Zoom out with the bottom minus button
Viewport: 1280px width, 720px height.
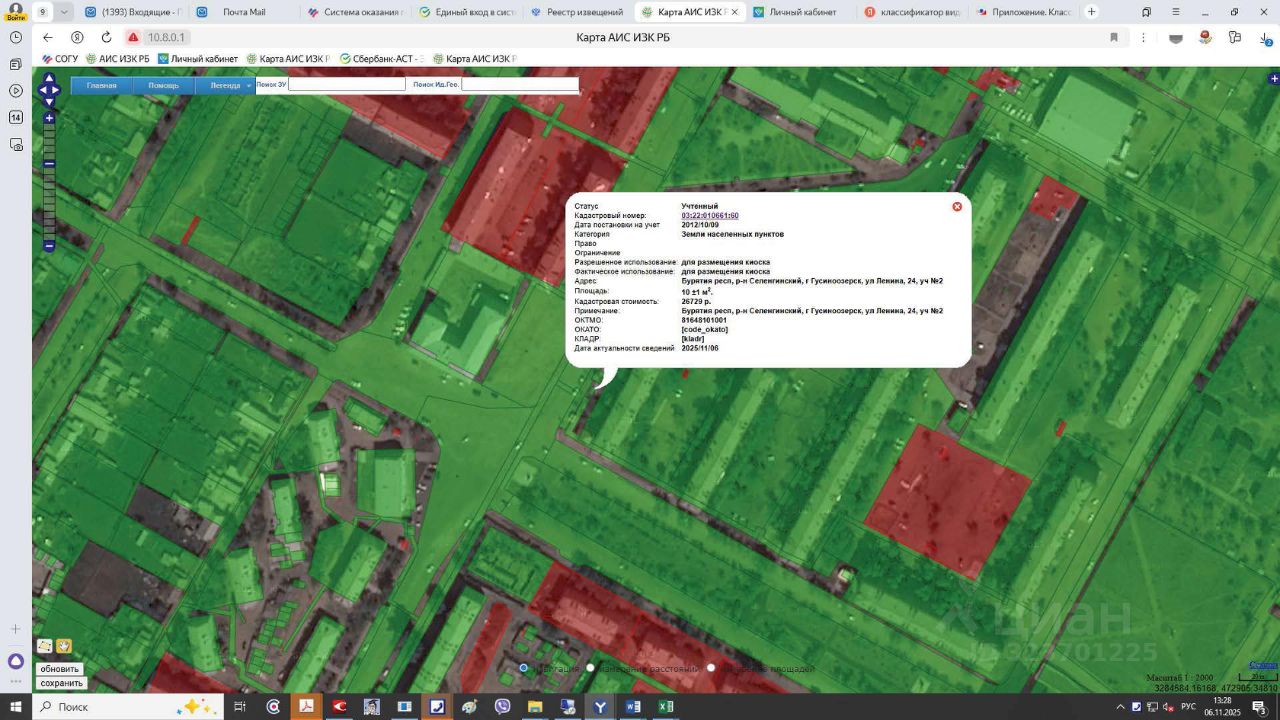tap(49, 246)
